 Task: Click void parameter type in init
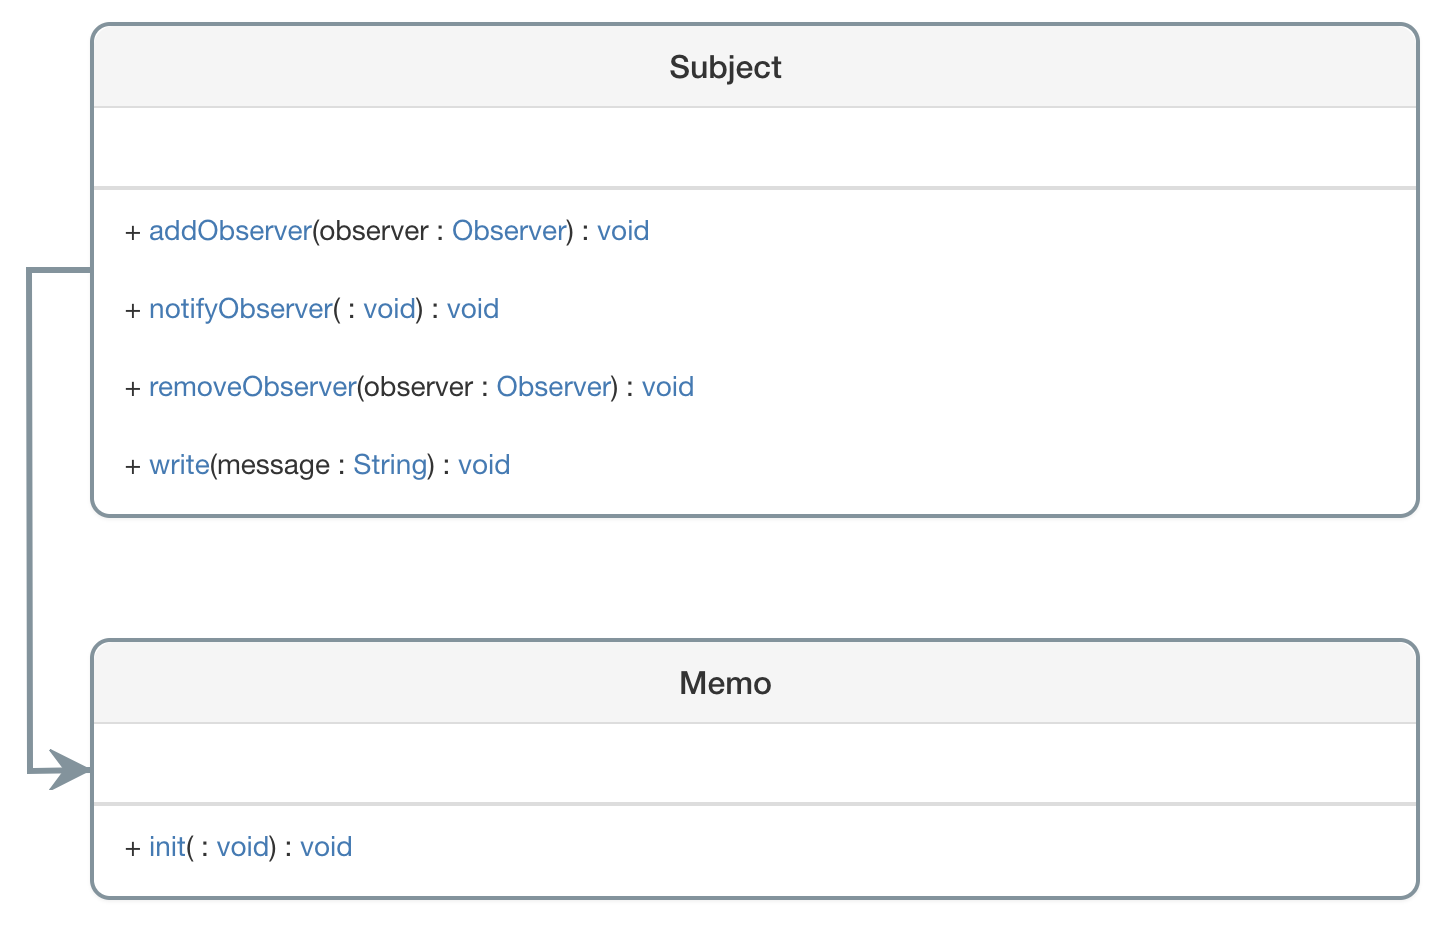pos(243,847)
